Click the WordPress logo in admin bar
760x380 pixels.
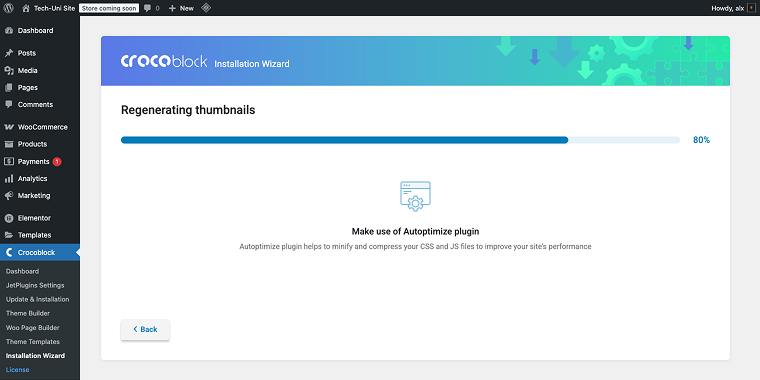click(x=8, y=8)
